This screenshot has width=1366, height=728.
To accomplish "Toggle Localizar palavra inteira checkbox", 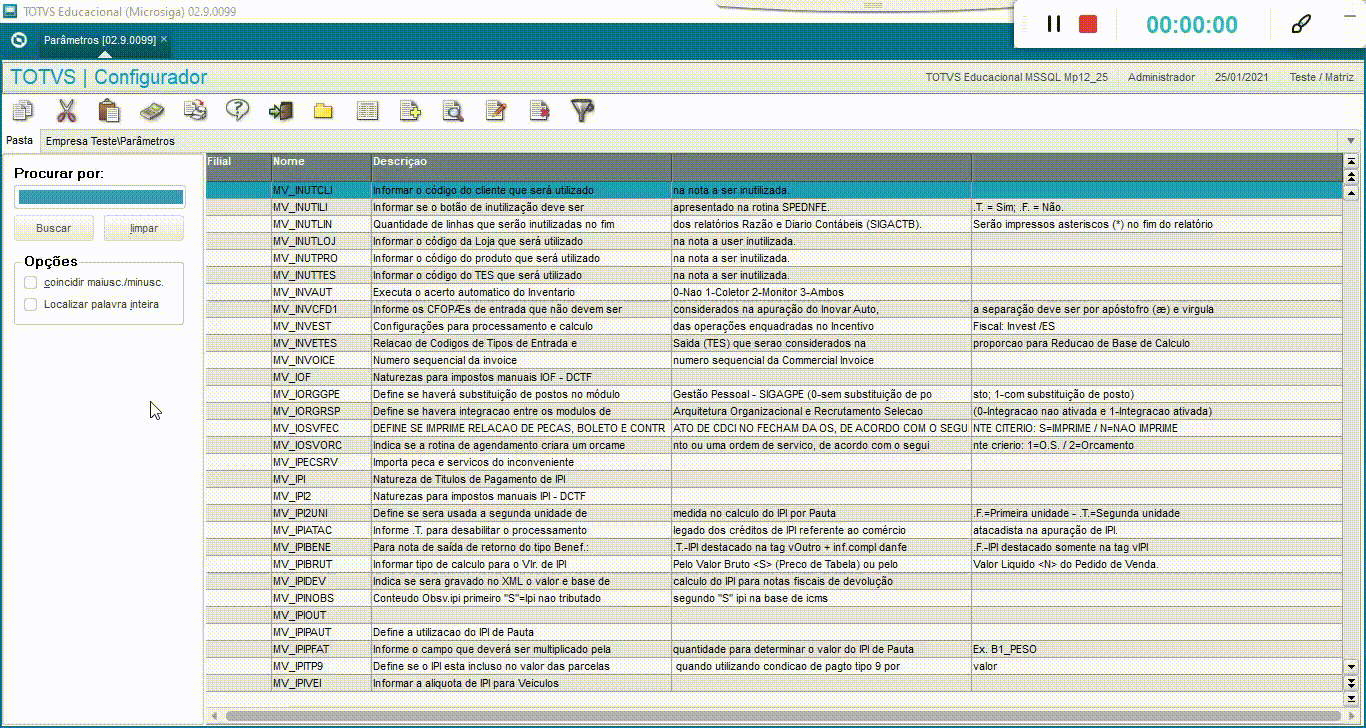I will [31, 304].
